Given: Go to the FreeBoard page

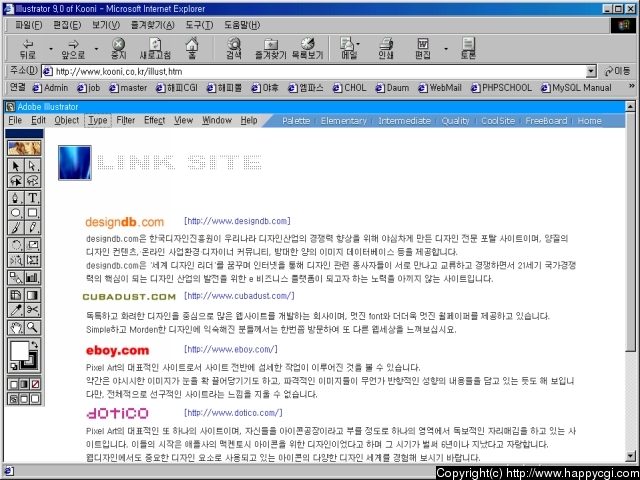Looking at the screenshot, I should tap(546, 121).
